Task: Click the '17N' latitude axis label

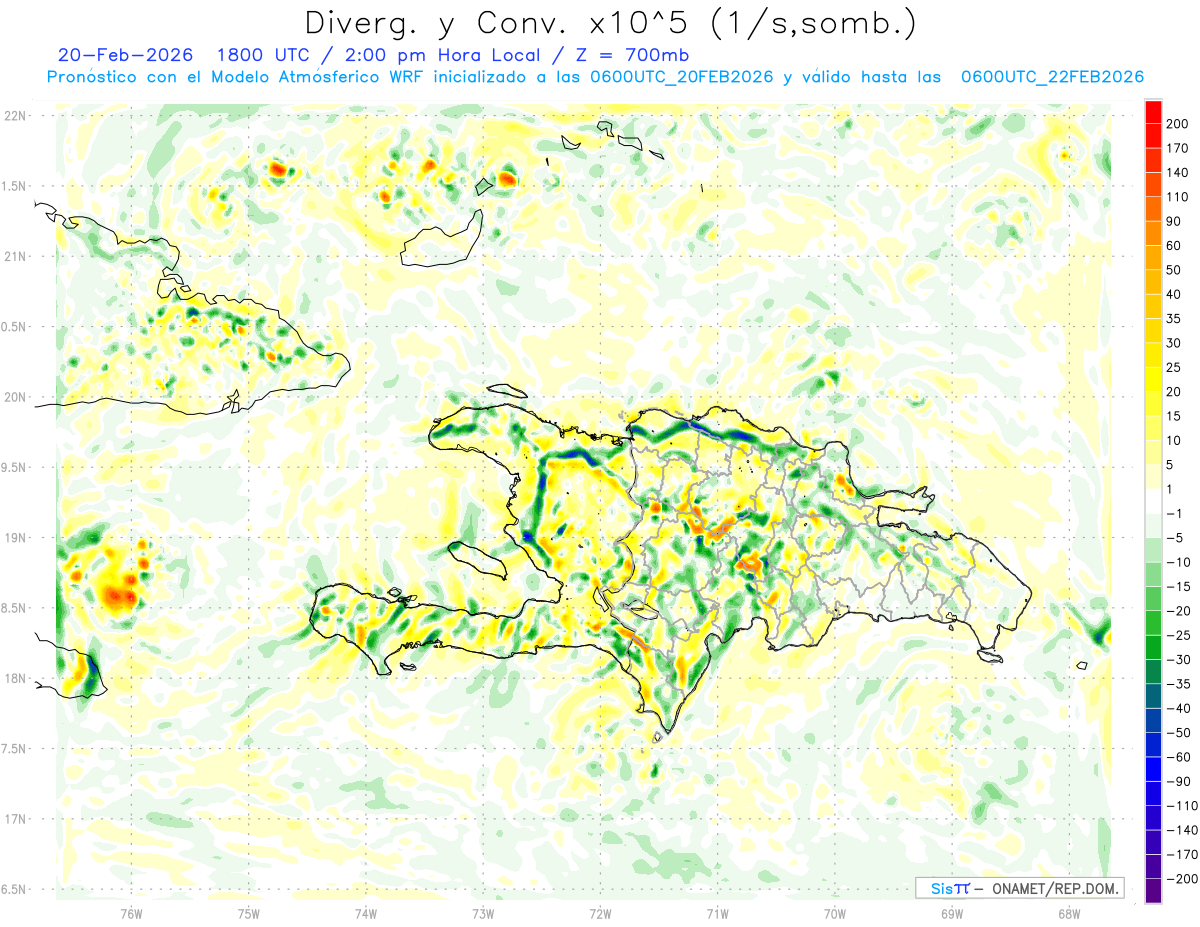Action: 17,819
